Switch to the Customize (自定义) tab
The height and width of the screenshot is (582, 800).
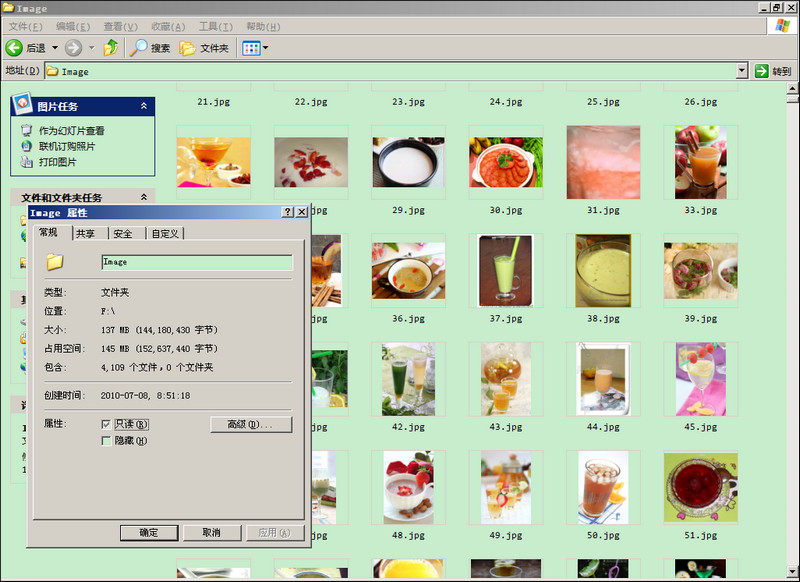[x=165, y=234]
